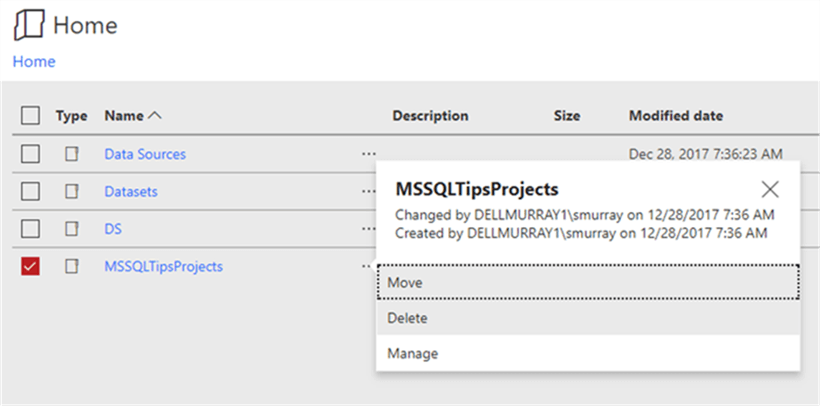Click the Data Sources folder type icon
The image size is (820, 406).
(x=72, y=154)
